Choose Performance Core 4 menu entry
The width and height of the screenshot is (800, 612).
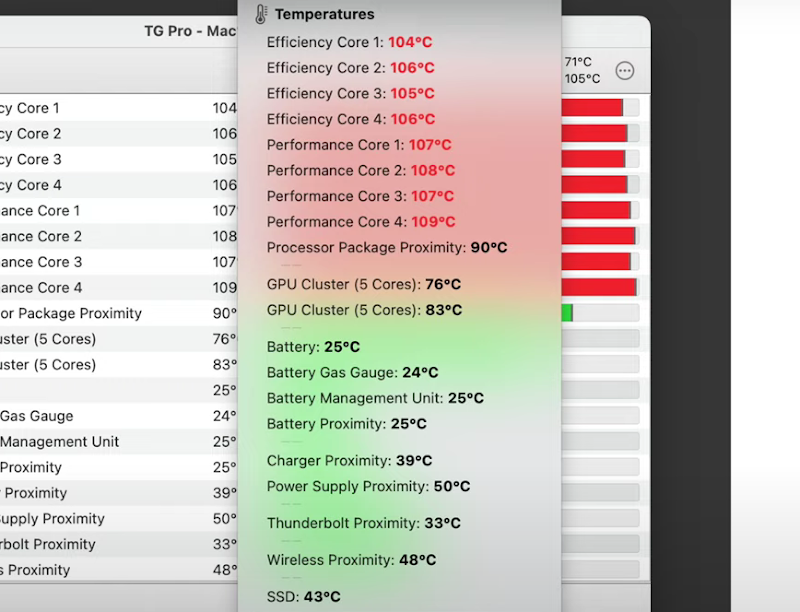tap(360, 222)
